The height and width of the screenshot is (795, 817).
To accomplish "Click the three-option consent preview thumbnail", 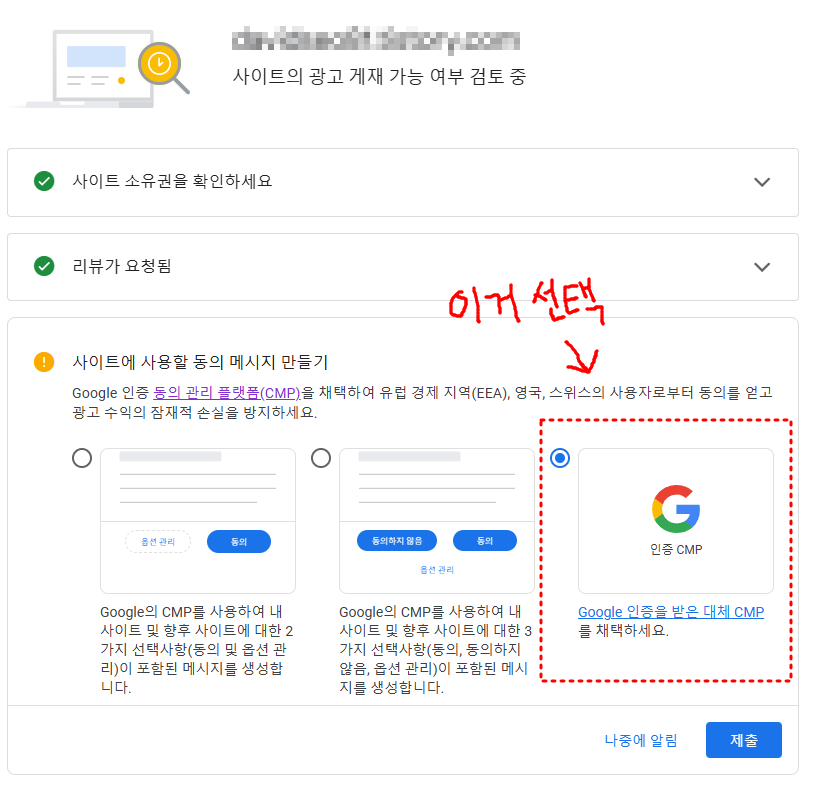I will pyautogui.click(x=437, y=521).
